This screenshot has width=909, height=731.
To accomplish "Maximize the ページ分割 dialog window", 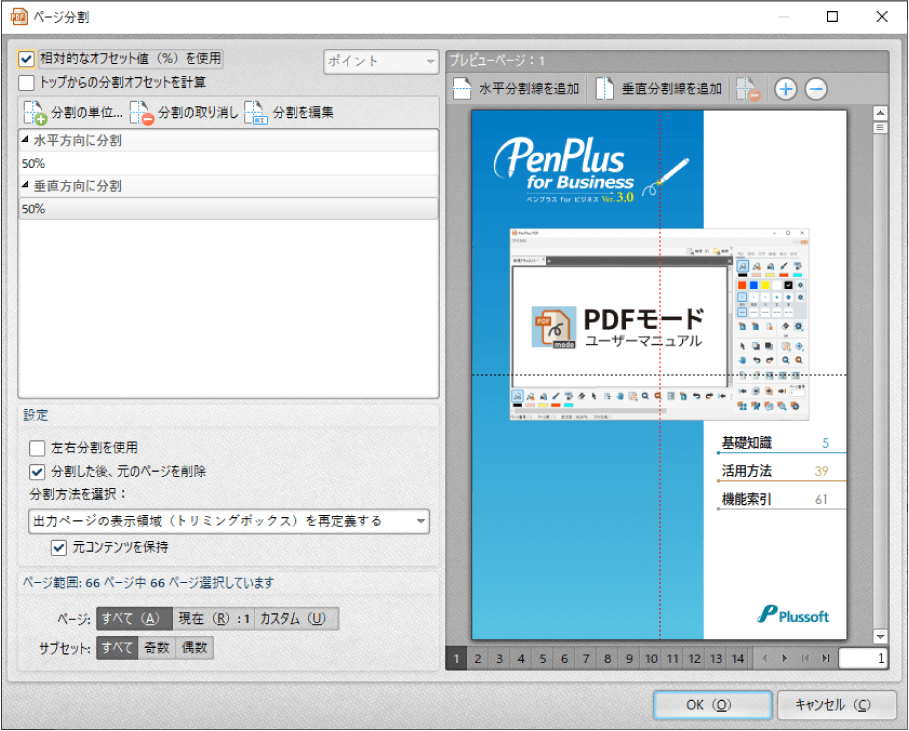I will click(832, 16).
